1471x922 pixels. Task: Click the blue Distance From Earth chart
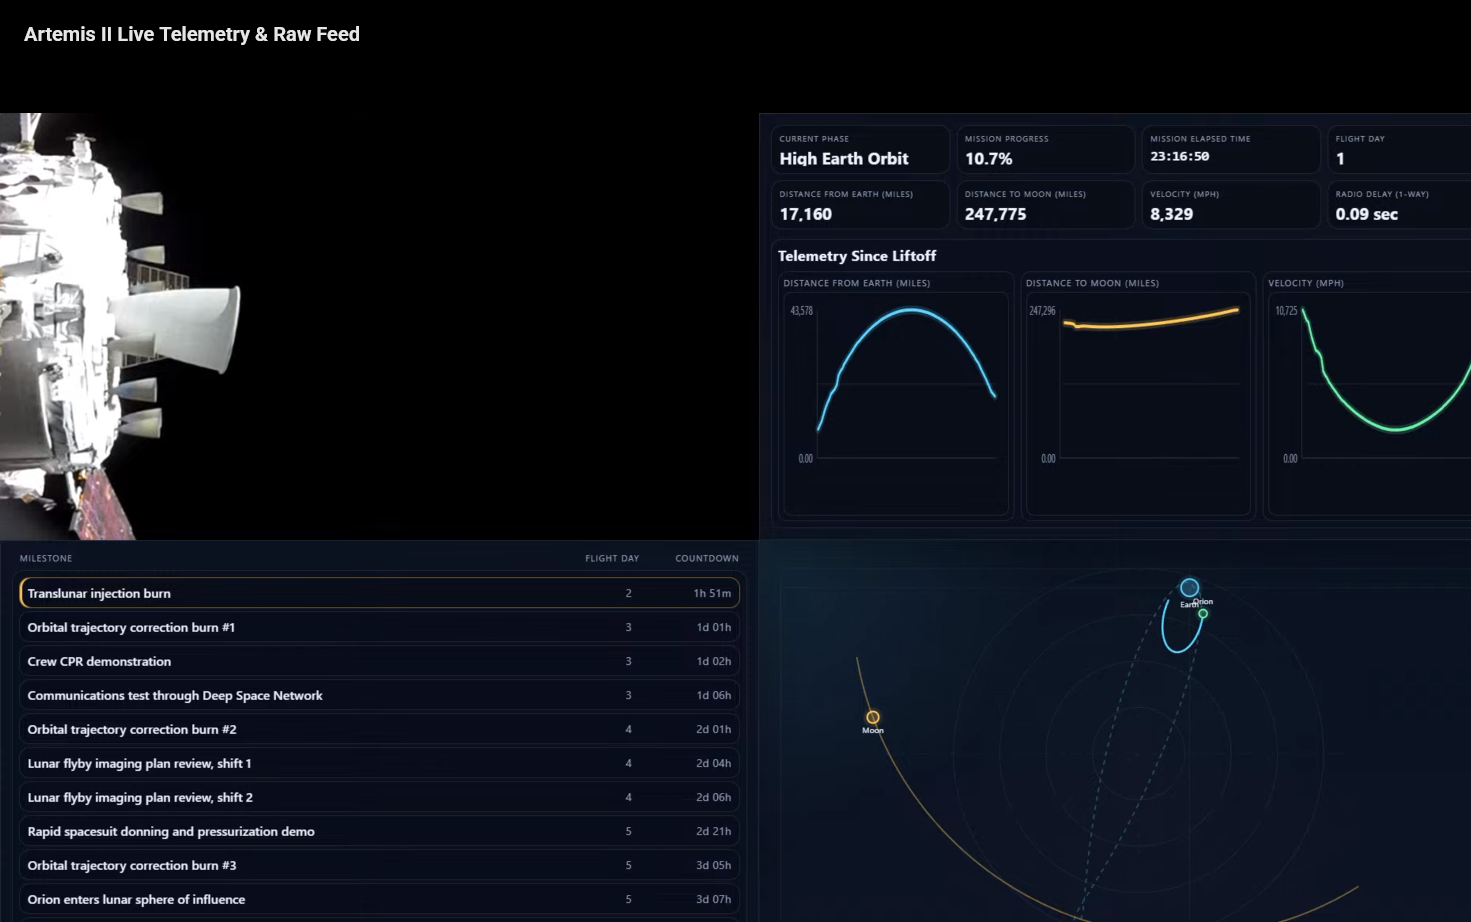tap(896, 395)
